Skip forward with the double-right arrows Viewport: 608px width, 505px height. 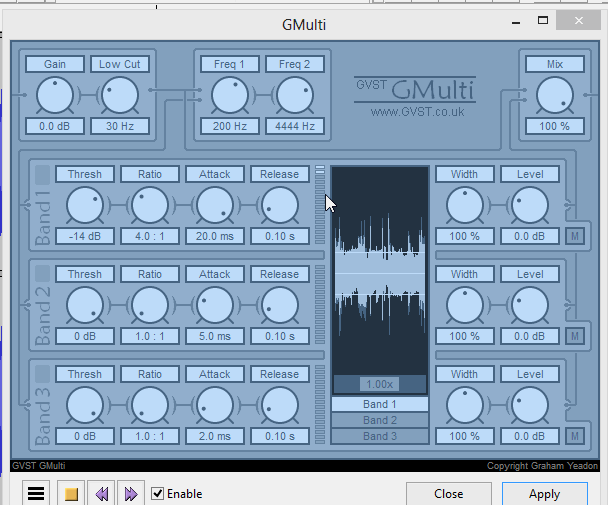(131, 493)
